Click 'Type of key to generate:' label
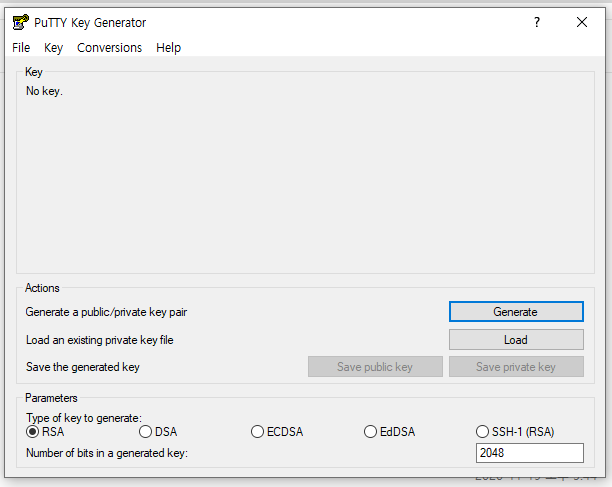The image size is (612, 487). 84,418
